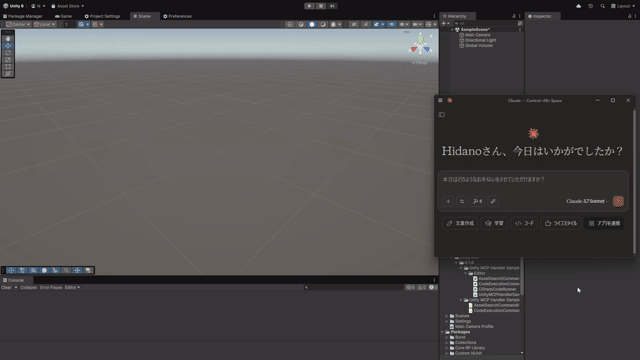Viewport: 640px width, 360px height.
Task: Click the コード suggestion button
Action: pos(524,223)
